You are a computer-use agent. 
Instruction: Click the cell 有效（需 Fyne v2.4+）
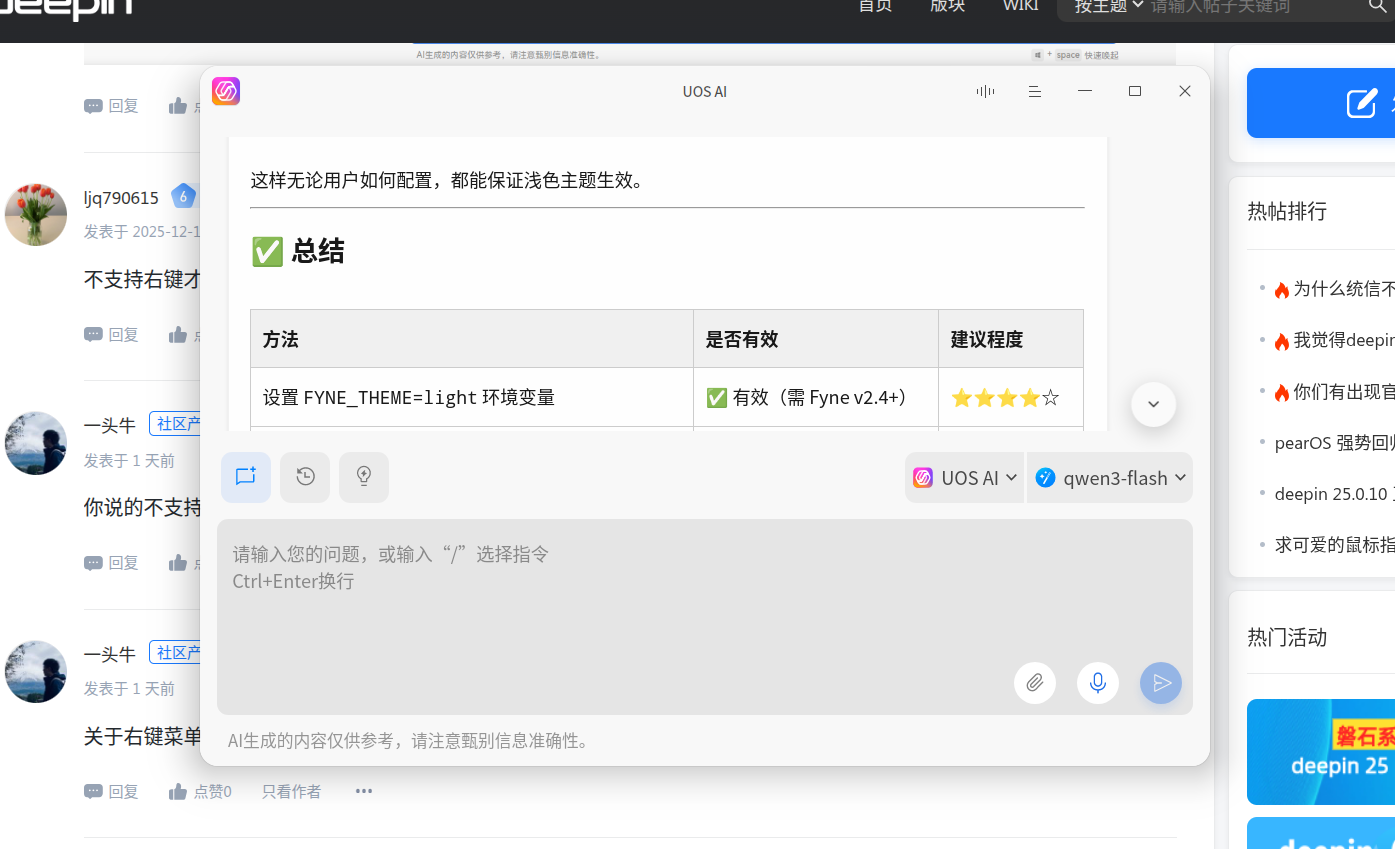[x=816, y=397]
